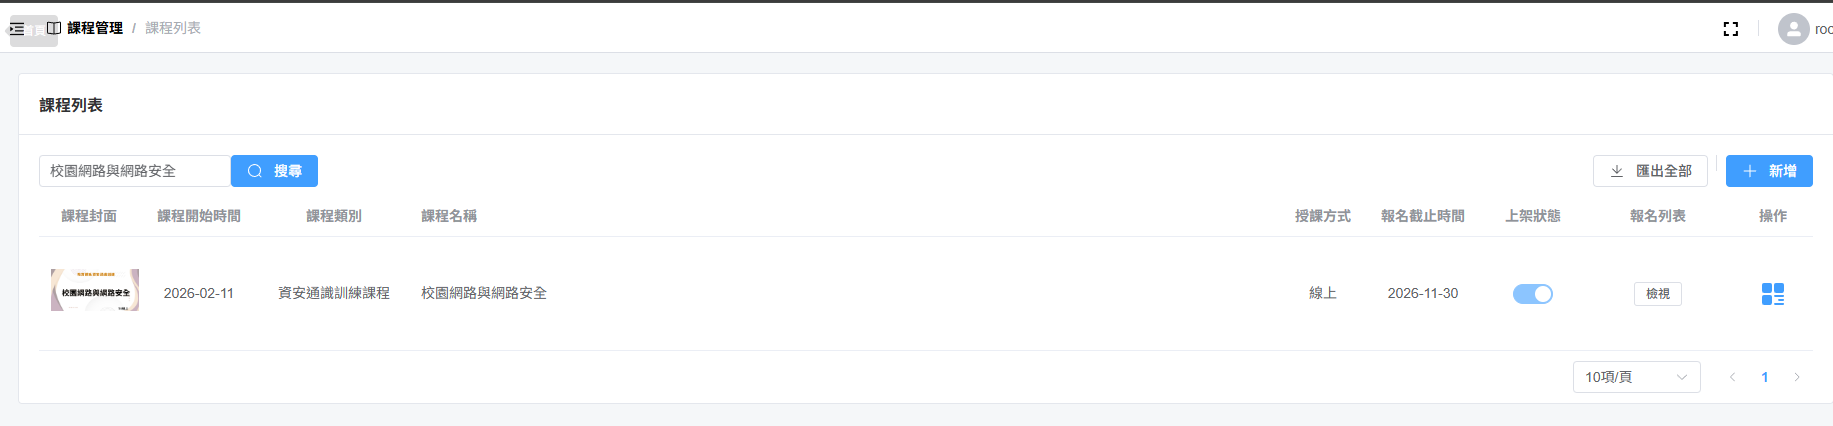The width and height of the screenshot is (1833, 426).
Task: Toggle the 上架狀態 switch off
Action: click(x=1533, y=294)
